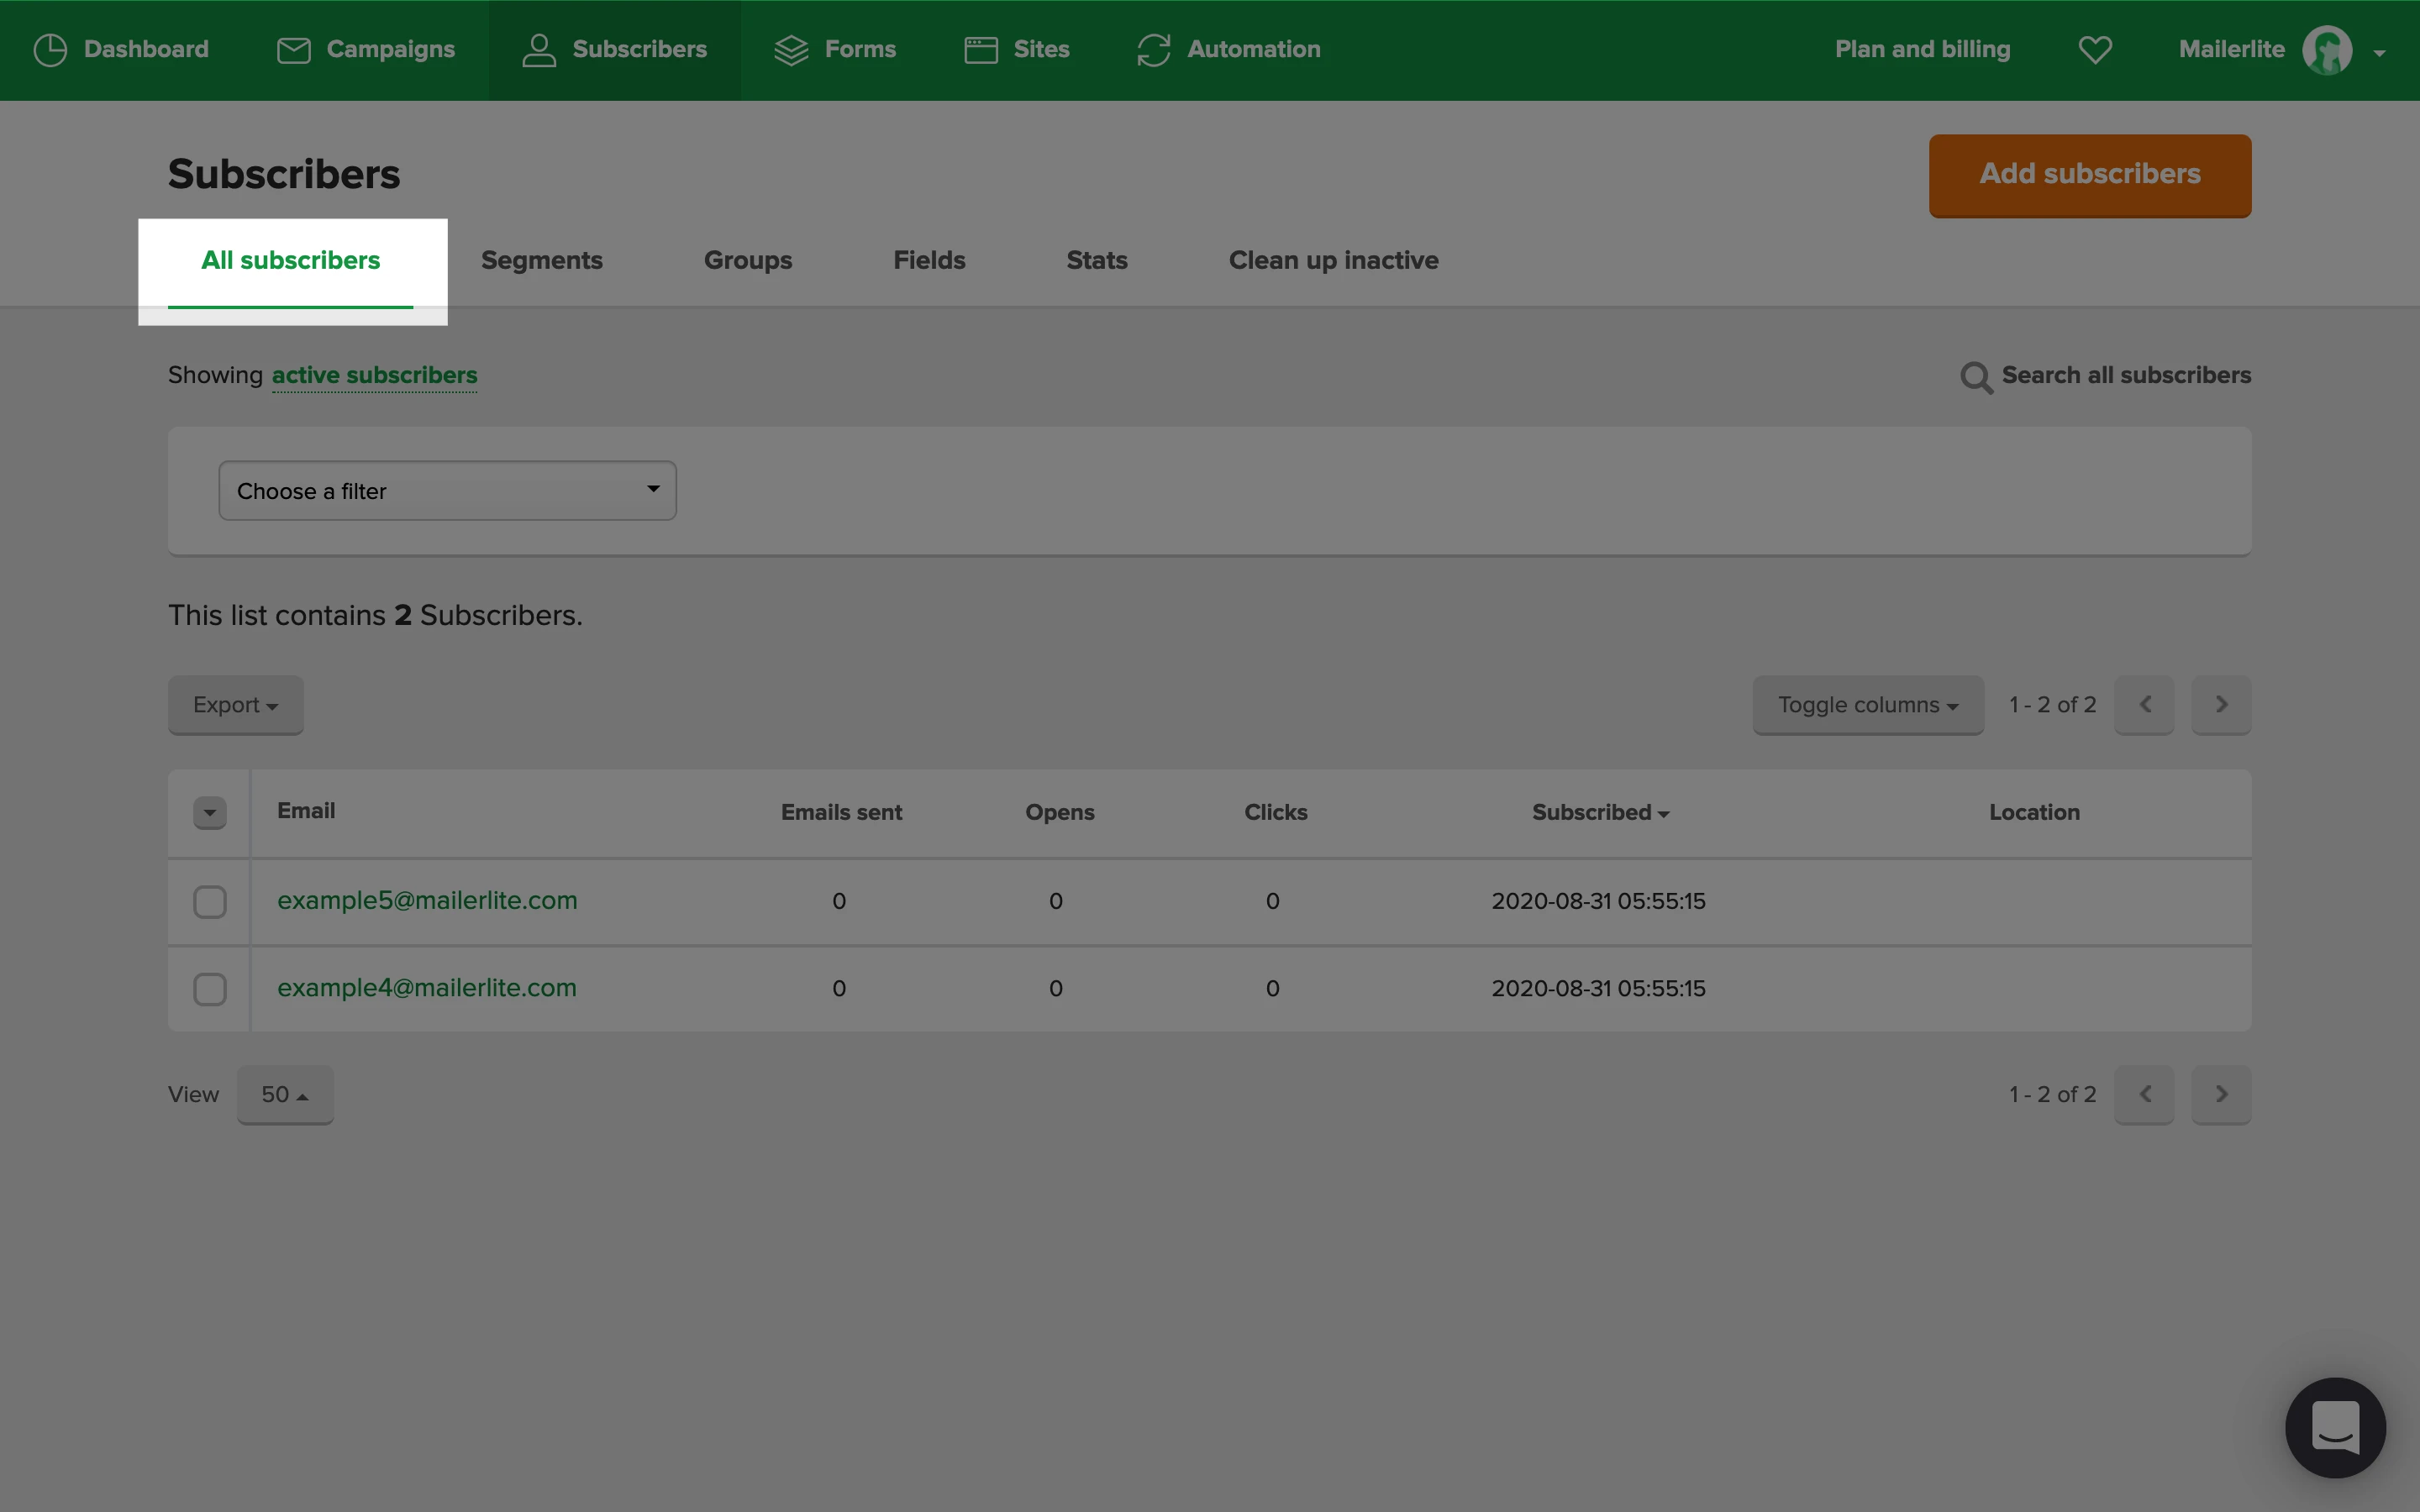Switch to the Groups tab
Screen dimensions: 2420x1512
[x=747, y=261]
